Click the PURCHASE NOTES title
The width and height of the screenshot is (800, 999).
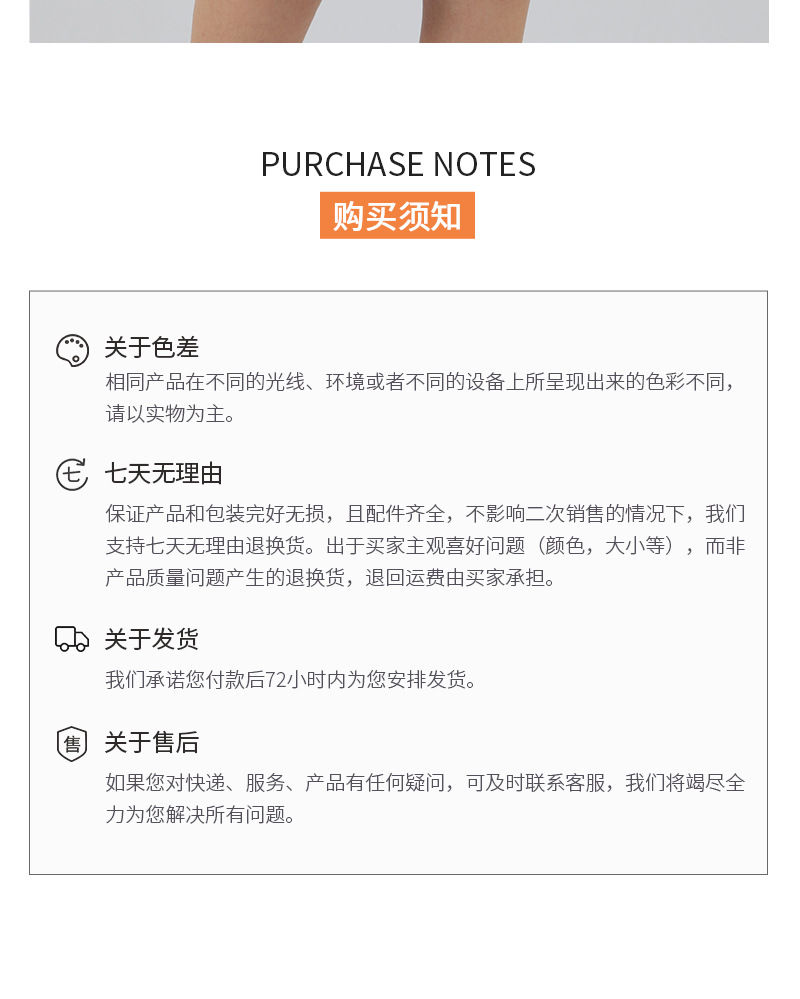click(398, 165)
